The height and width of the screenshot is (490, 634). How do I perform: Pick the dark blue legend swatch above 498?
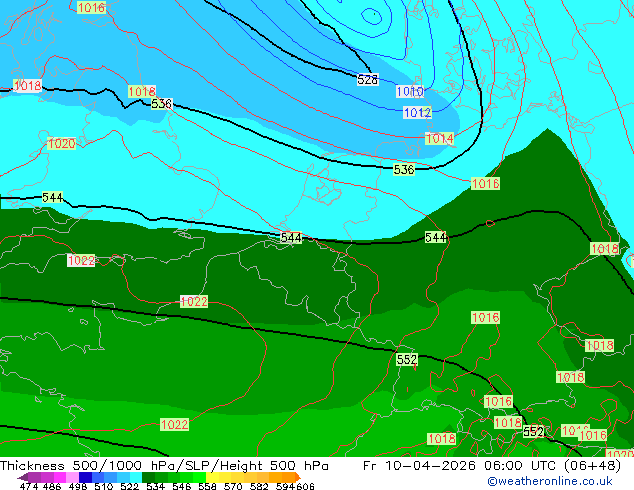point(85,477)
